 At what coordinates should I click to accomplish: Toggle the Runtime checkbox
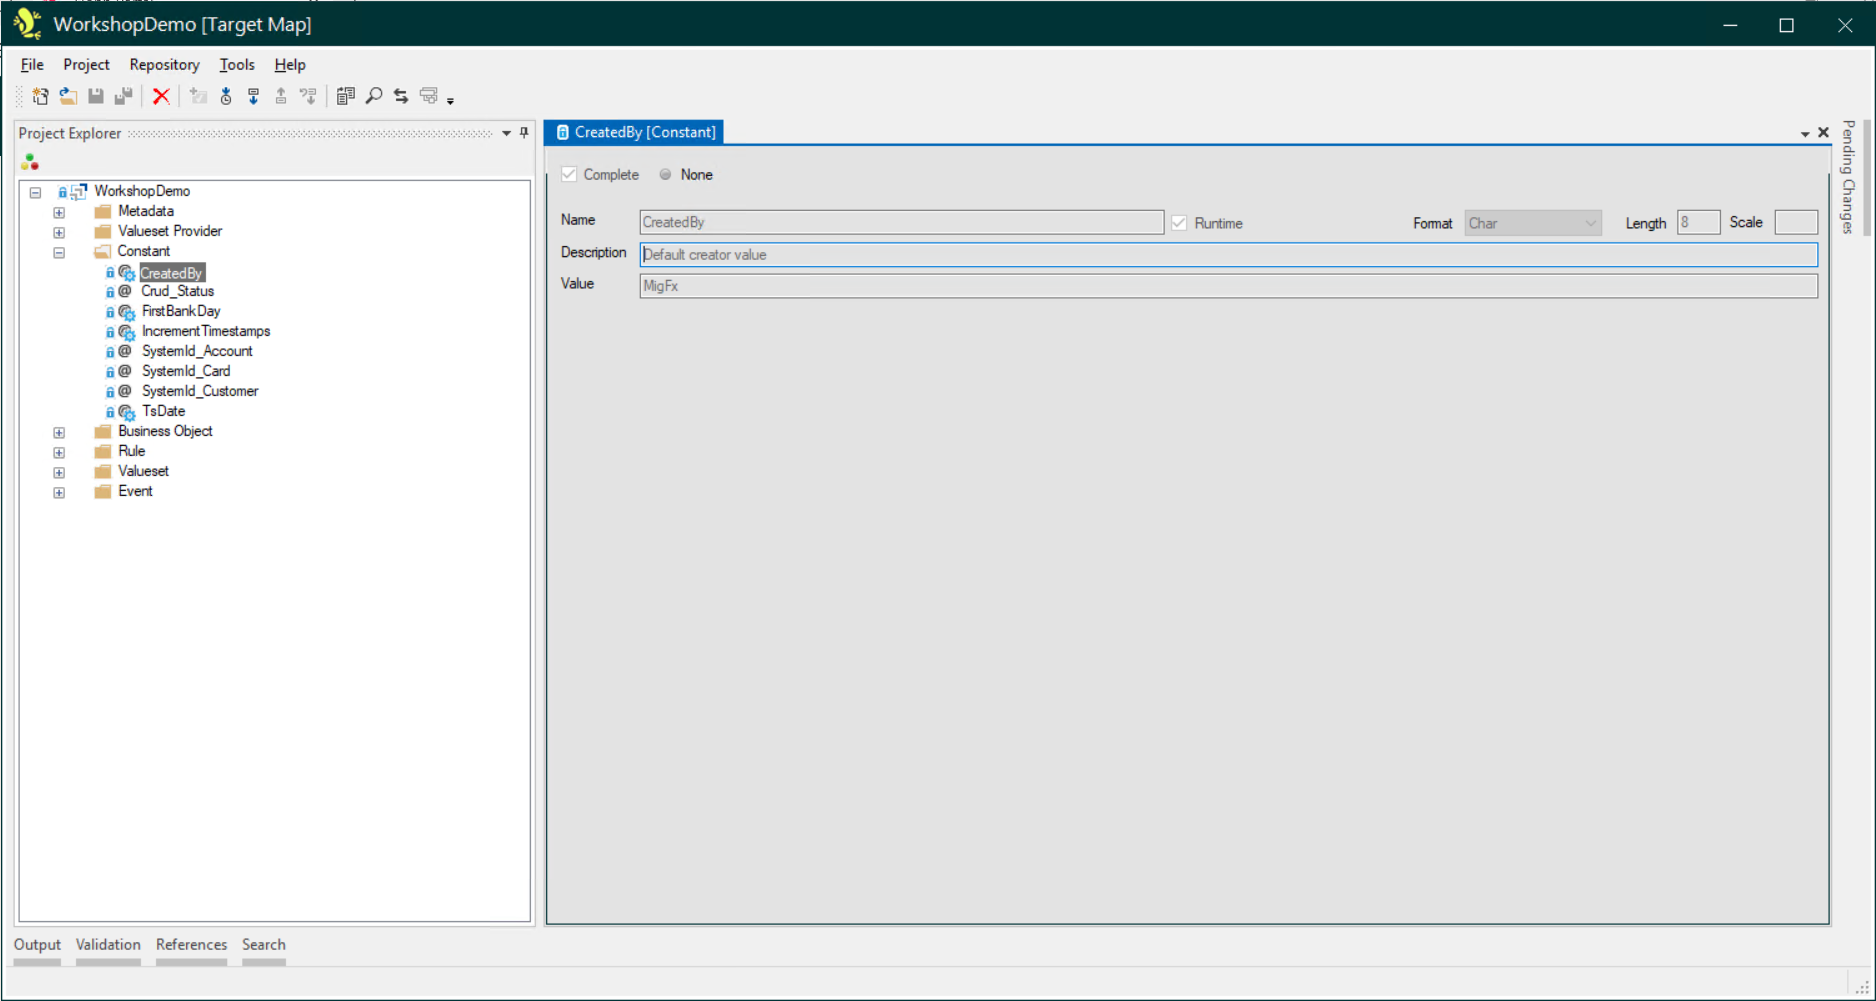coord(1180,223)
